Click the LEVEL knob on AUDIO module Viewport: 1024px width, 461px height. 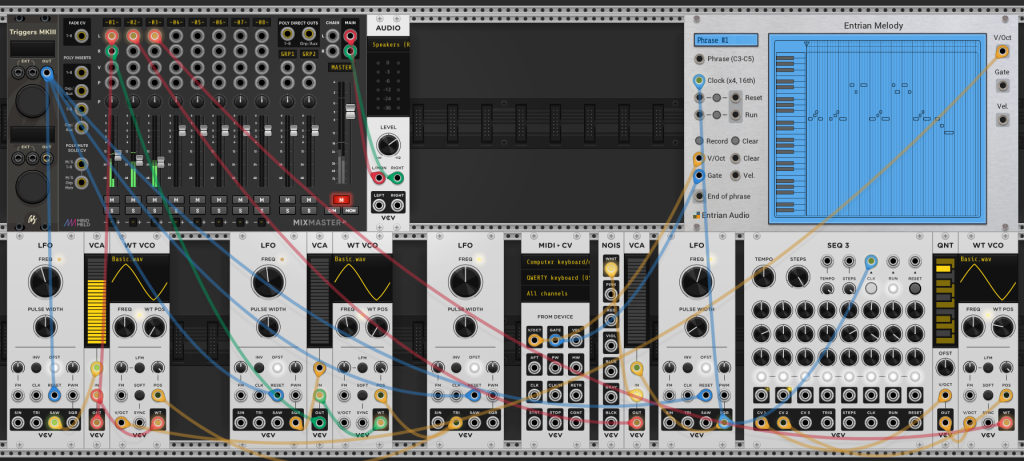coord(389,144)
